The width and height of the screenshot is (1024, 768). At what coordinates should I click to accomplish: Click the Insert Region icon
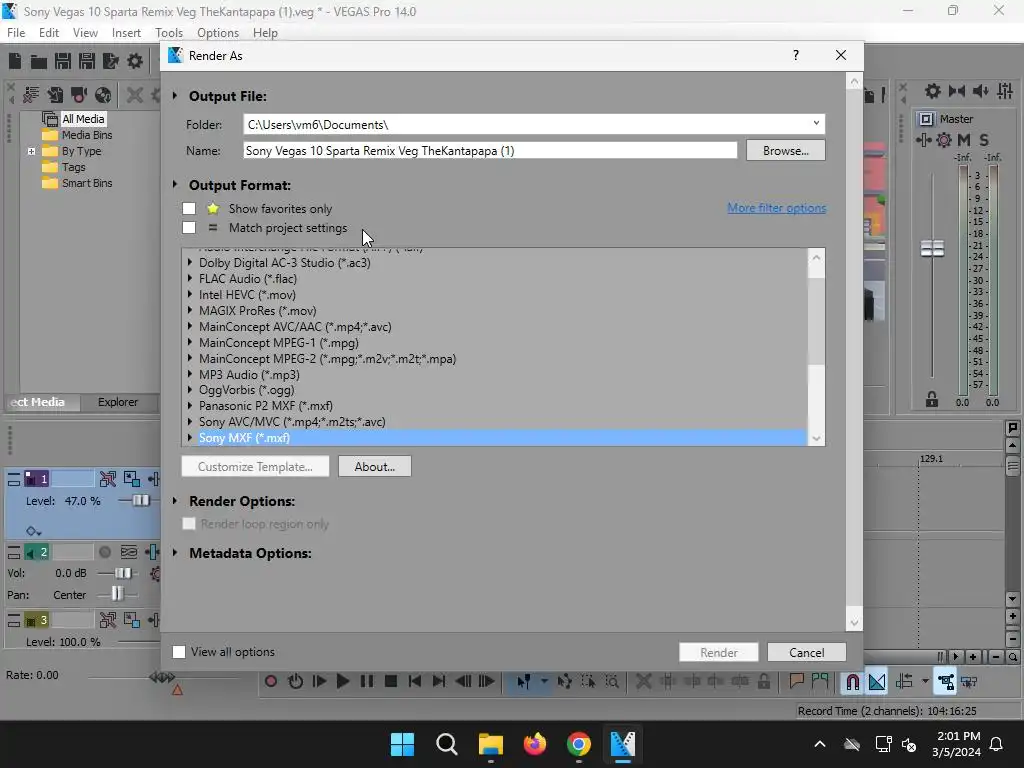(820, 681)
